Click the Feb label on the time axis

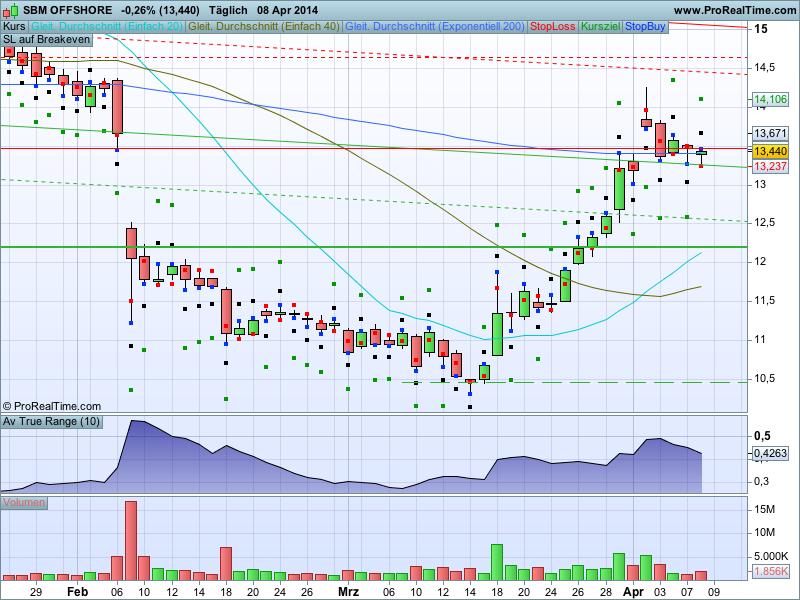click(78, 592)
